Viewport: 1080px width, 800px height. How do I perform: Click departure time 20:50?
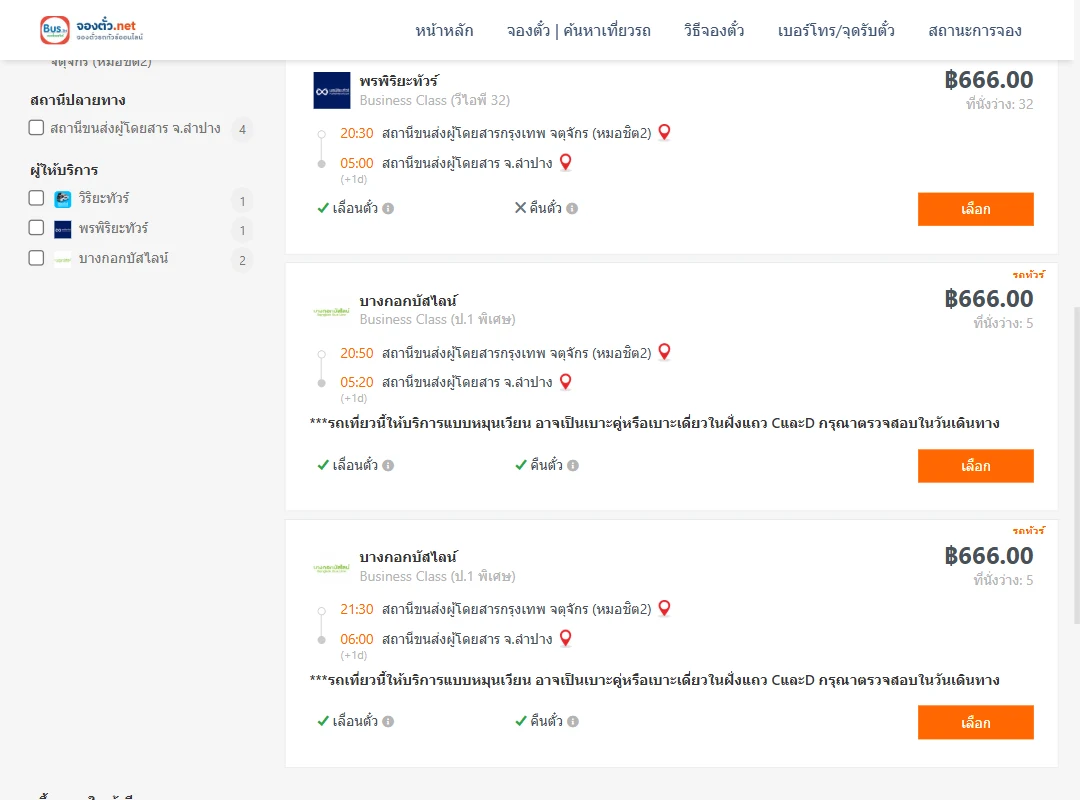click(x=357, y=353)
